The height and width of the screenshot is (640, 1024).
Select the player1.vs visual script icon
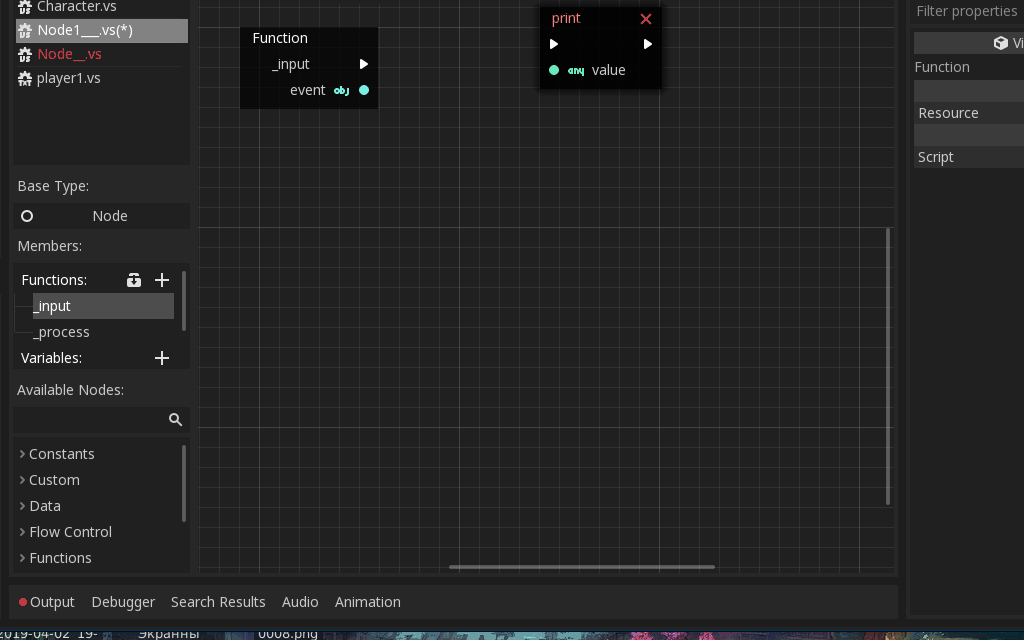23,77
